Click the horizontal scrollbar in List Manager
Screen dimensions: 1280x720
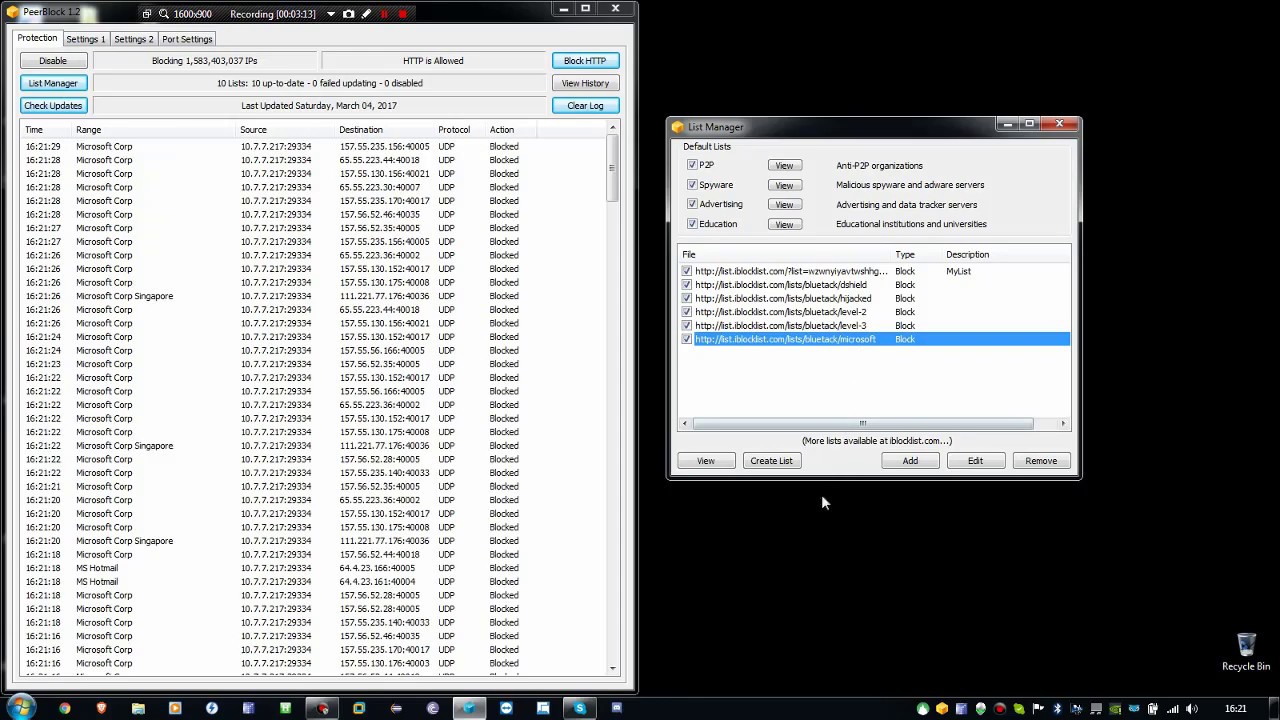click(x=863, y=424)
